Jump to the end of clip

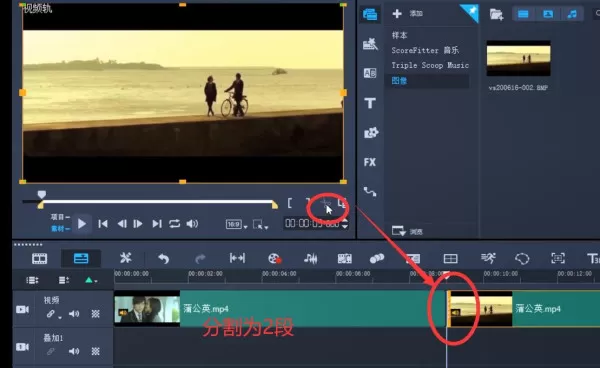pyautogui.click(x=157, y=224)
